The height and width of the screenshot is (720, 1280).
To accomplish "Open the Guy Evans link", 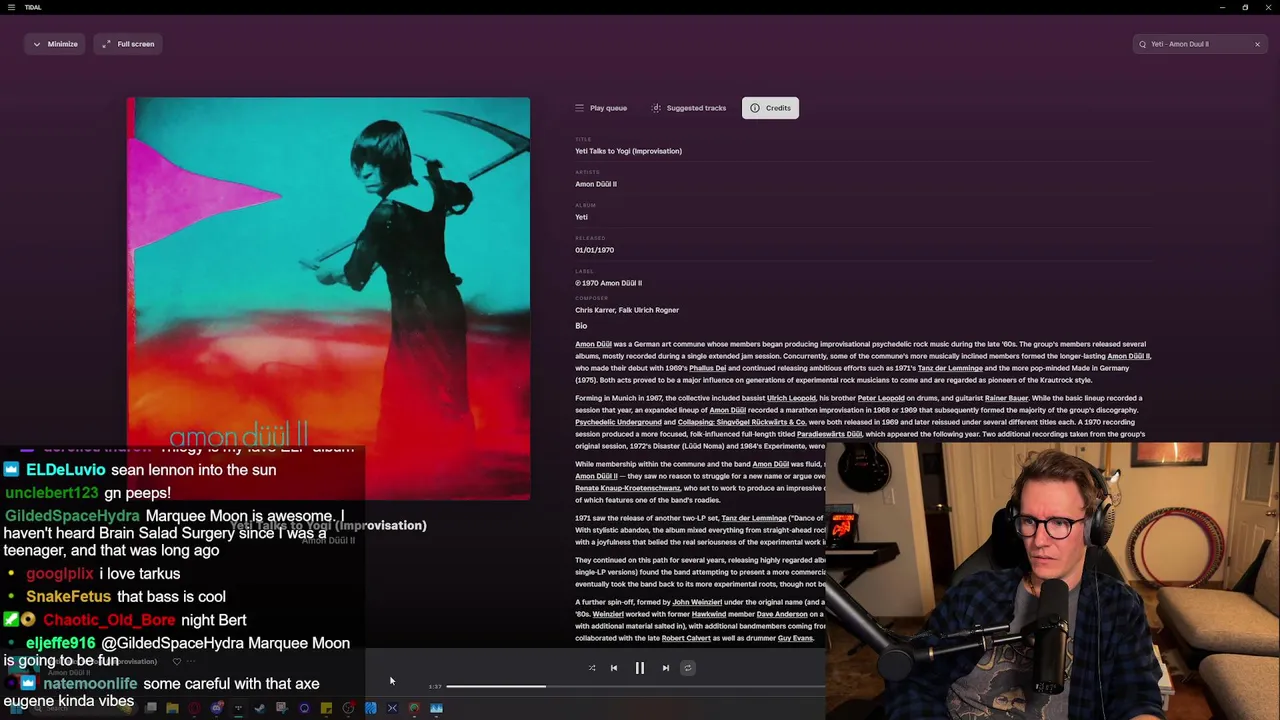I will pos(795,638).
